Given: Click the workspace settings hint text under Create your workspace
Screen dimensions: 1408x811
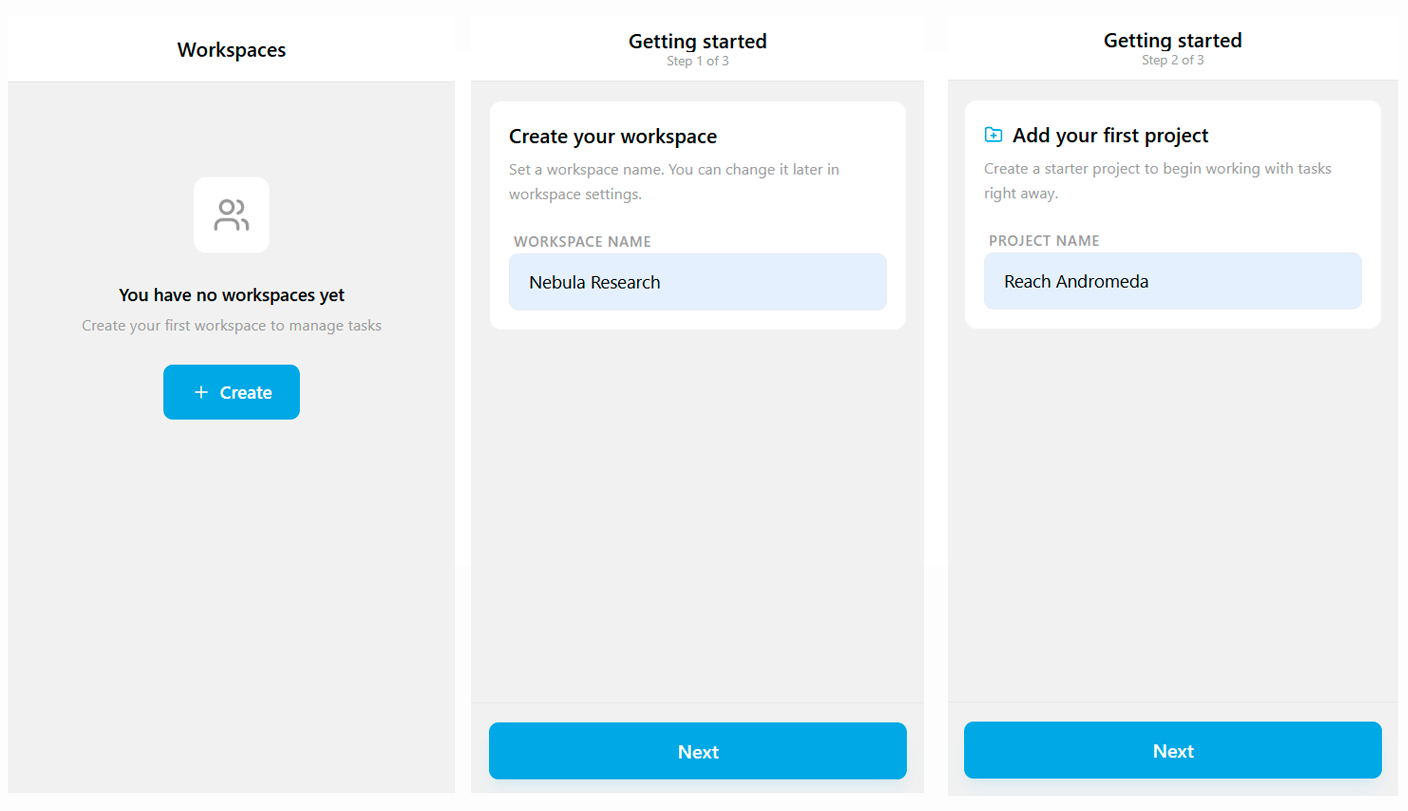Looking at the screenshot, I should (674, 181).
